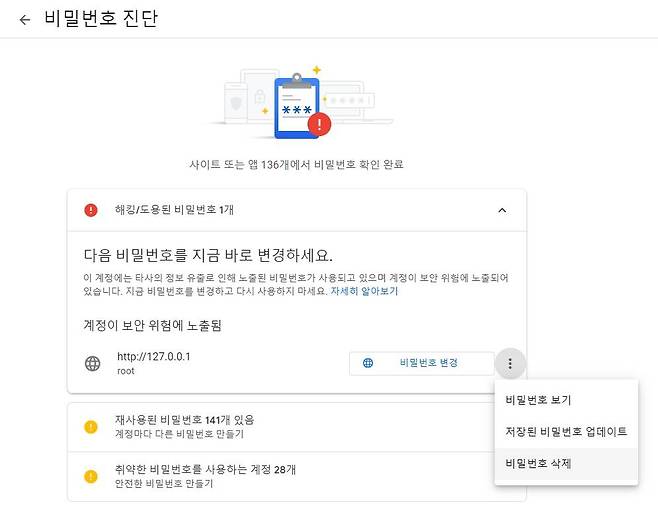Viewport: 658px width, 517px height.
Task: Click the http://127.0.0.1 site address
Action: point(153,356)
